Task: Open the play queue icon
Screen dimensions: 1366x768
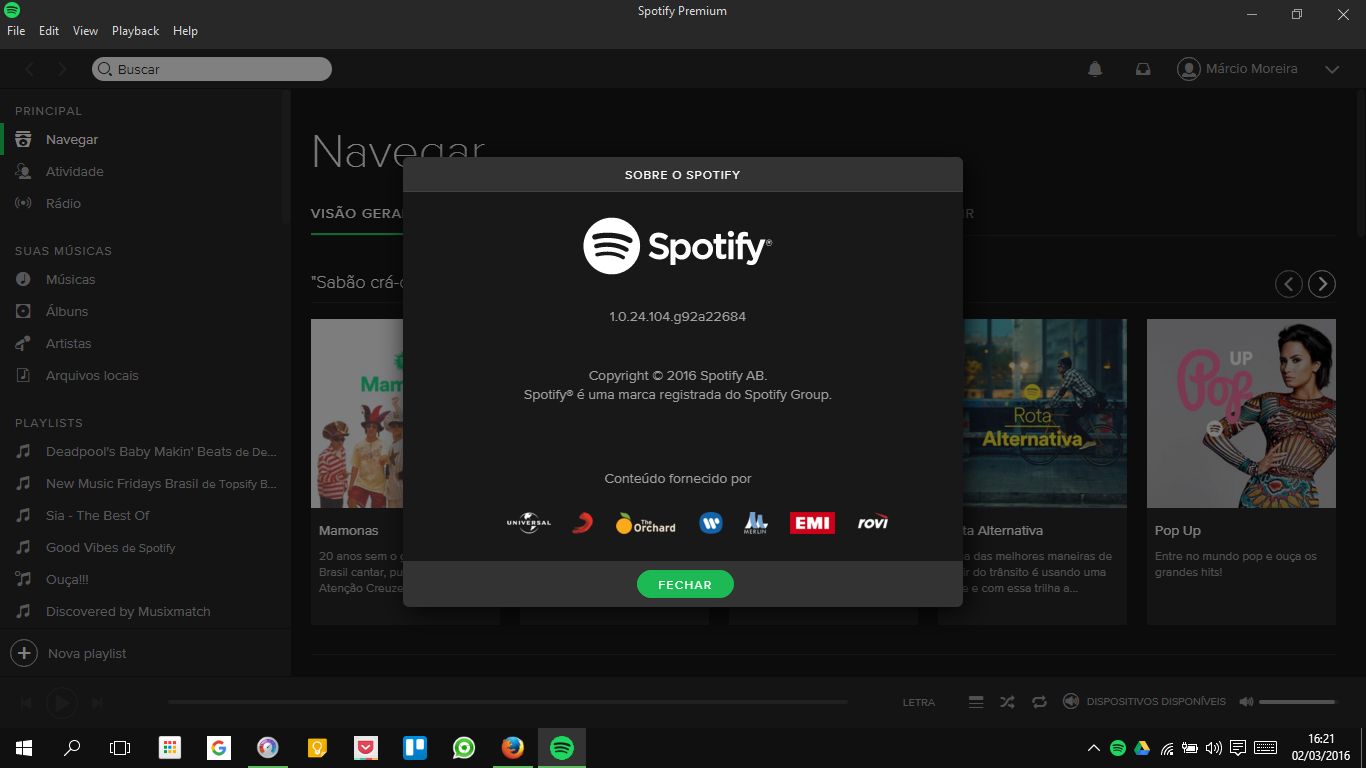Action: 976,702
